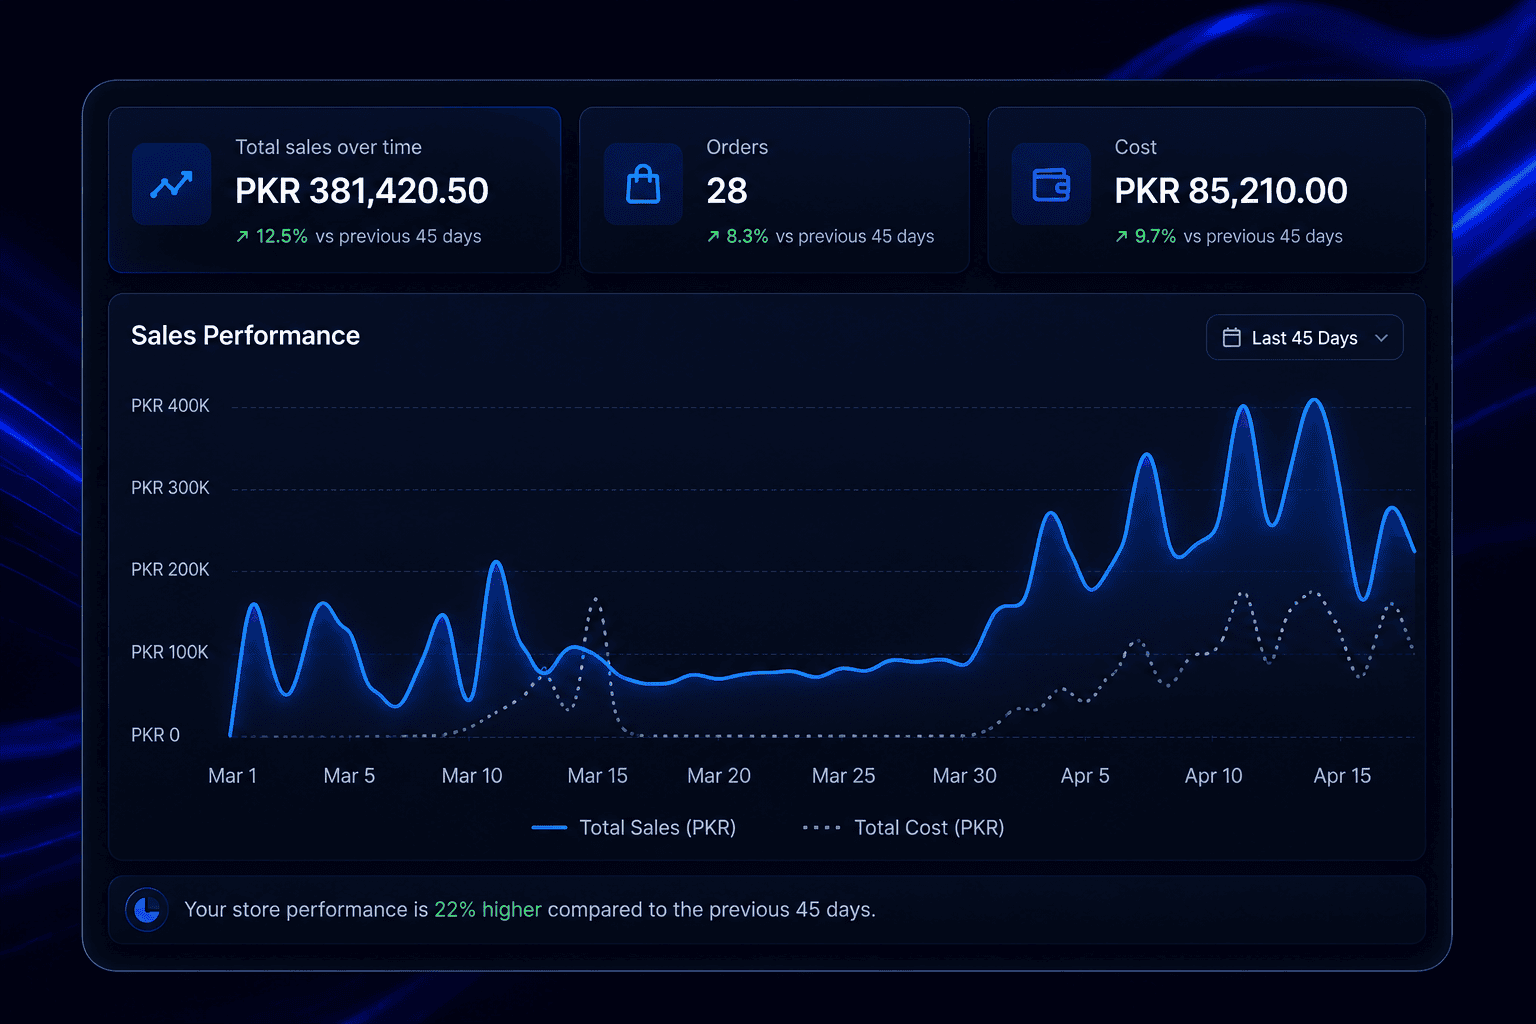Image resolution: width=1536 pixels, height=1024 pixels.
Task: Click the PKR 200K y-axis label
Action: point(170,570)
